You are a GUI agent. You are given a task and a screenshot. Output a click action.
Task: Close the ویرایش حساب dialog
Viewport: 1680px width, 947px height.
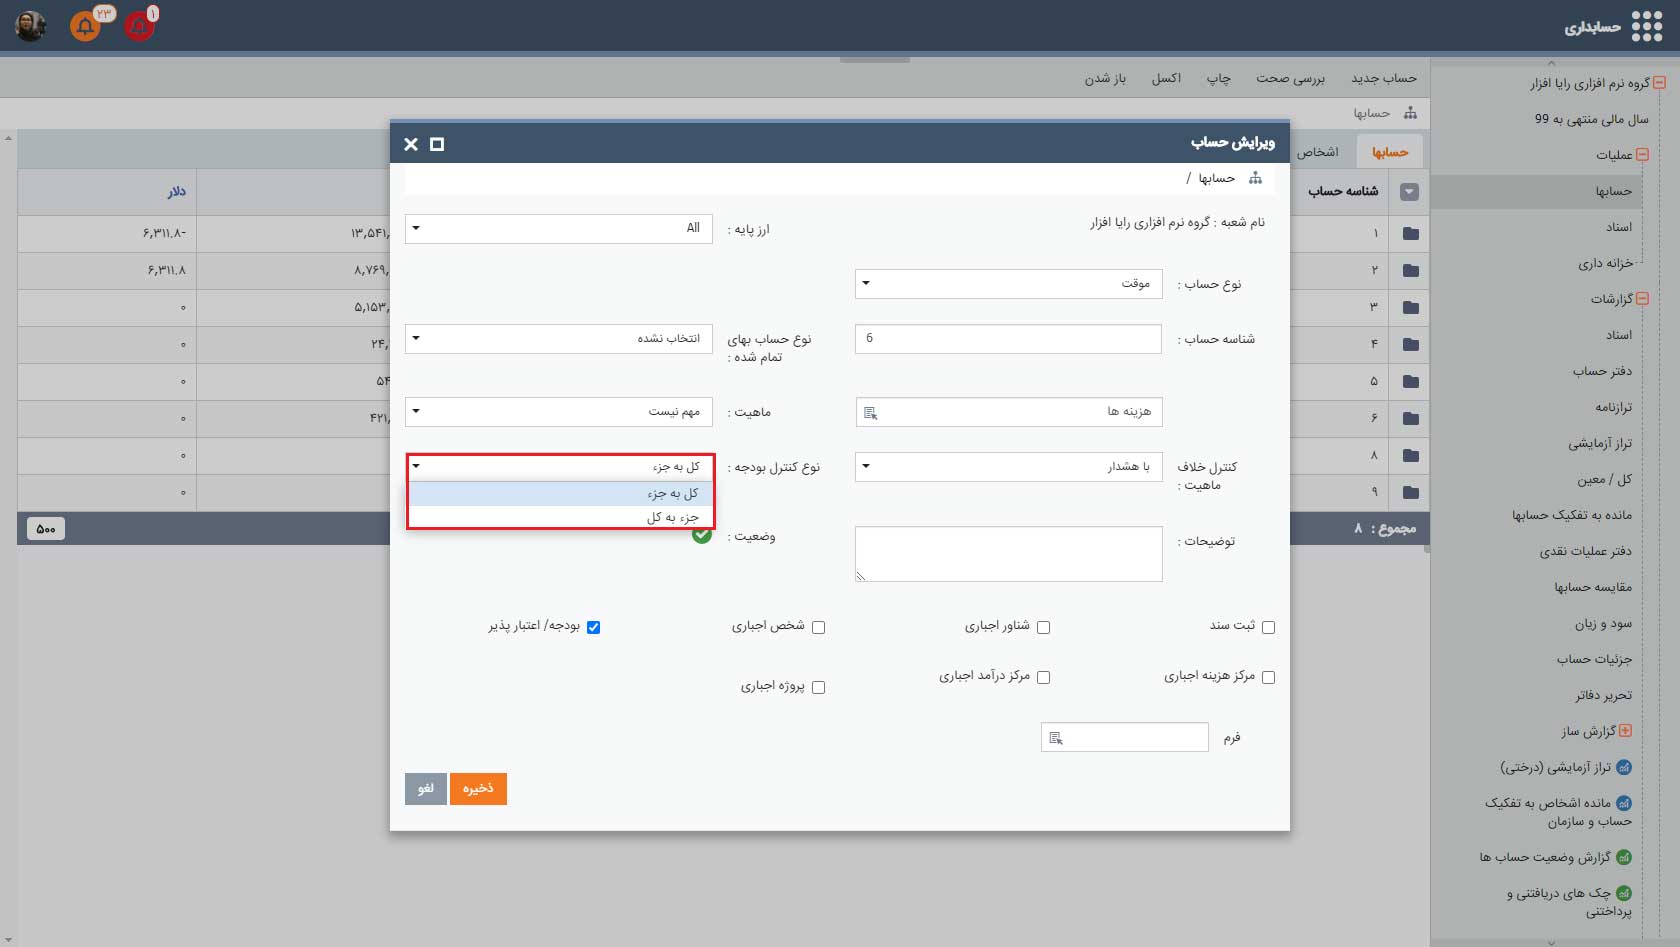411,144
